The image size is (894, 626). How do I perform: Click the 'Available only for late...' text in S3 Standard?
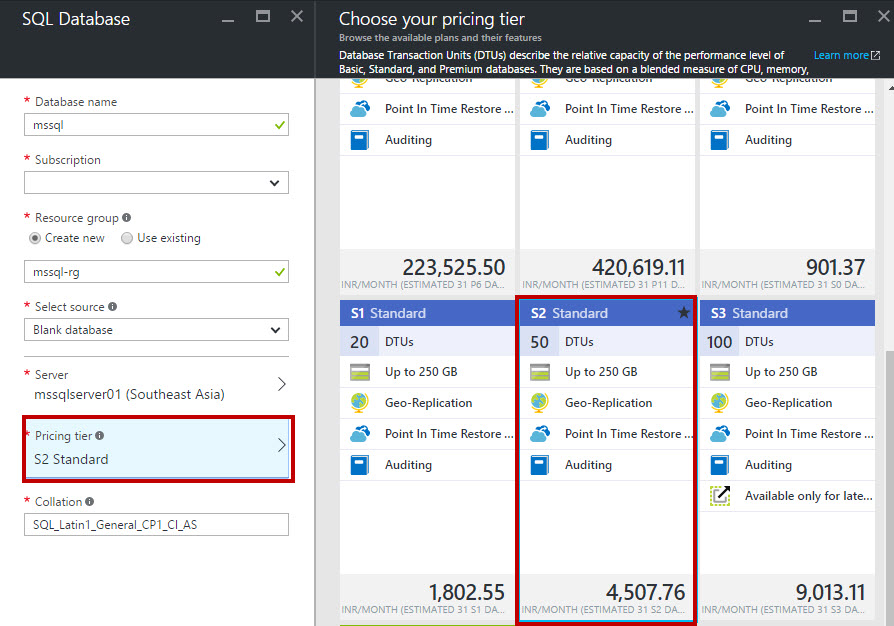(808, 496)
